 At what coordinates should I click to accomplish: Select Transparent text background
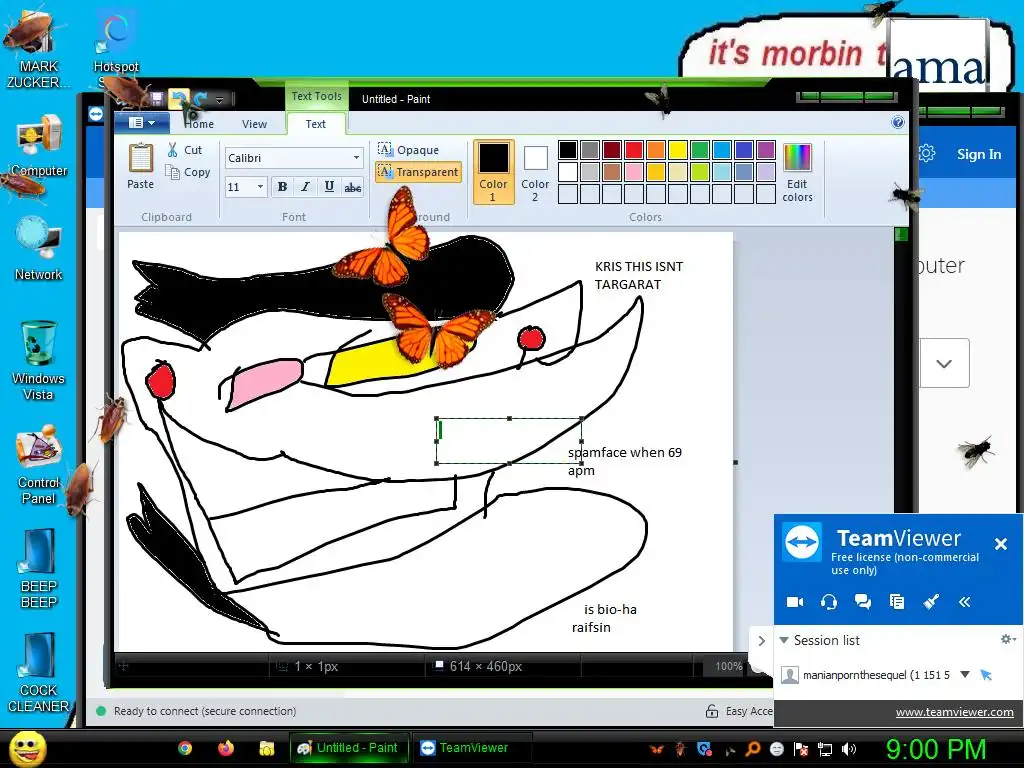[419, 172]
